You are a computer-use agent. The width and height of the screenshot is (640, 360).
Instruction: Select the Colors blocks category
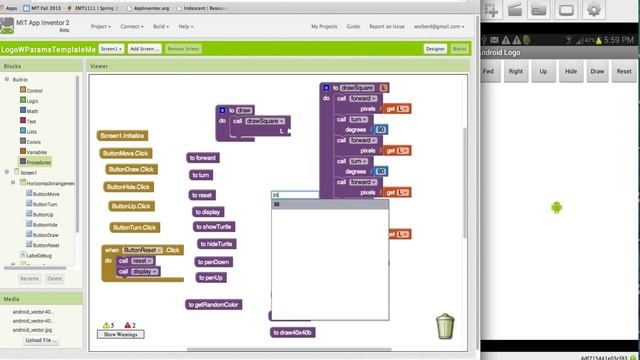[30, 142]
